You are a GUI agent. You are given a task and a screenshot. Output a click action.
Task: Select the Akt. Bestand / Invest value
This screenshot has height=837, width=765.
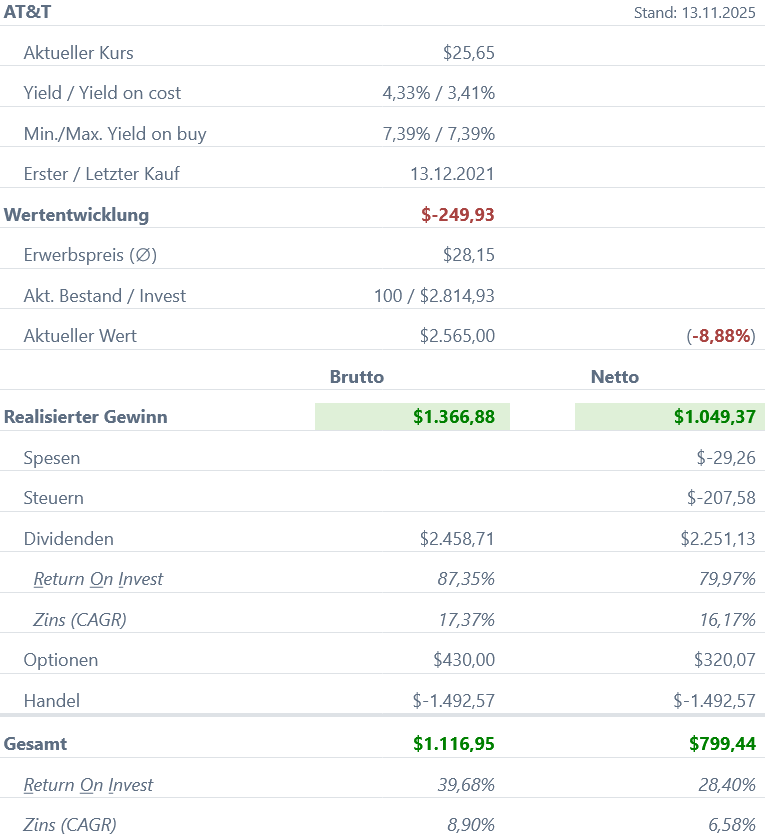click(x=434, y=296)
